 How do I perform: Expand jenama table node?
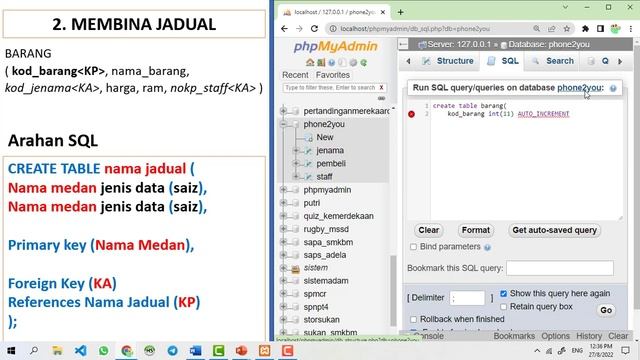pyautogui.click(x=297, y=150)
